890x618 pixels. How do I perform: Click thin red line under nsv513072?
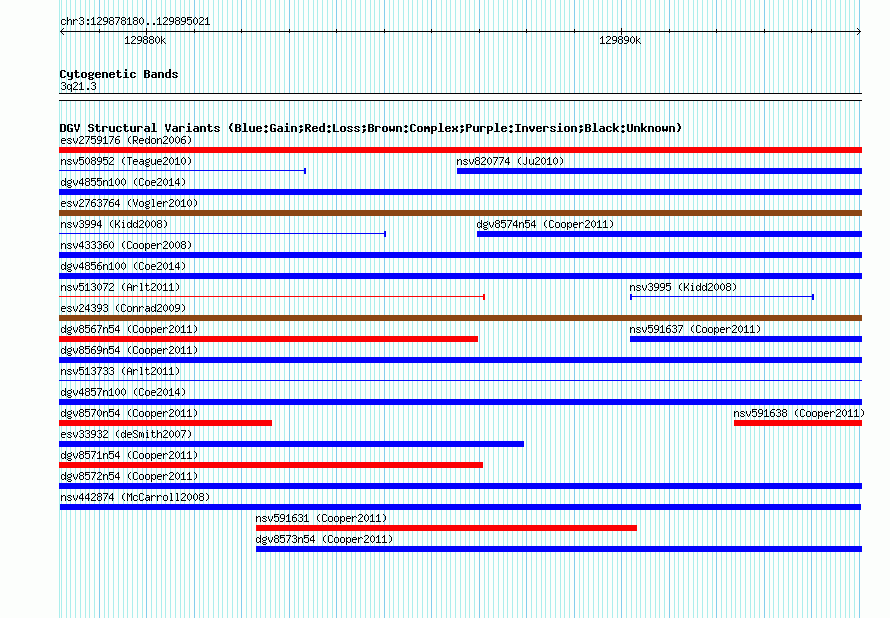click(x=271, y=297)
